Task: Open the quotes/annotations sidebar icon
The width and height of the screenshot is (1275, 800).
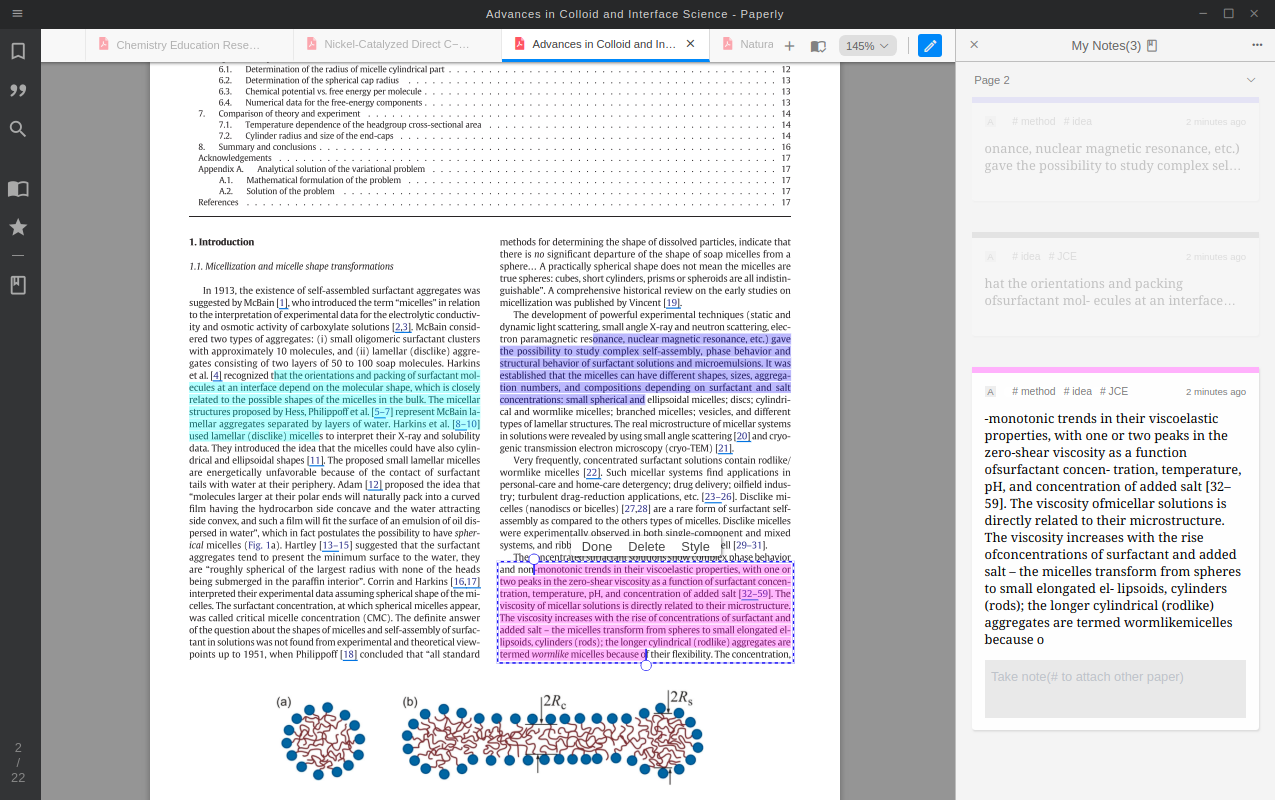Action: (x=18, y=90)
